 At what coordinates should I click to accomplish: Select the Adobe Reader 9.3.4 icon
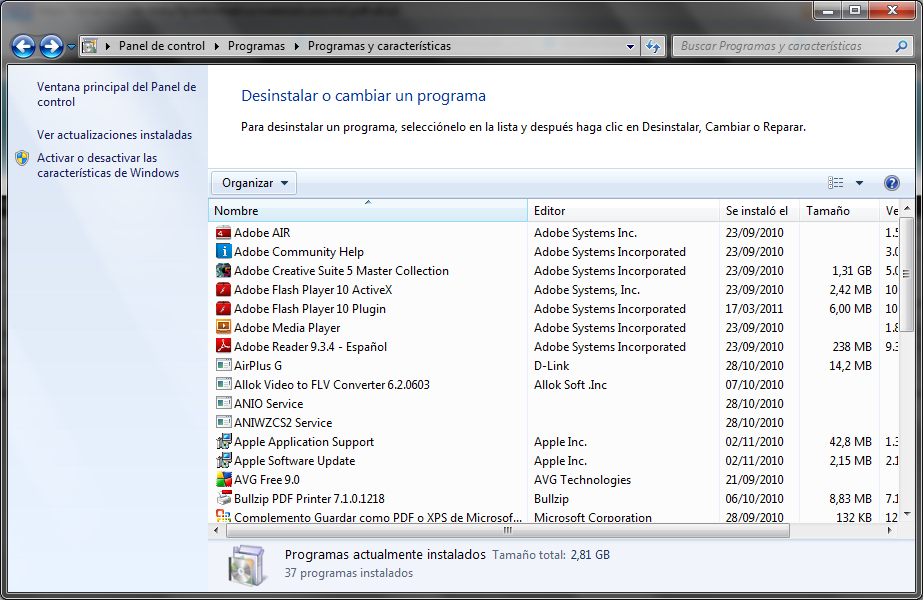[x=224, y=347]
